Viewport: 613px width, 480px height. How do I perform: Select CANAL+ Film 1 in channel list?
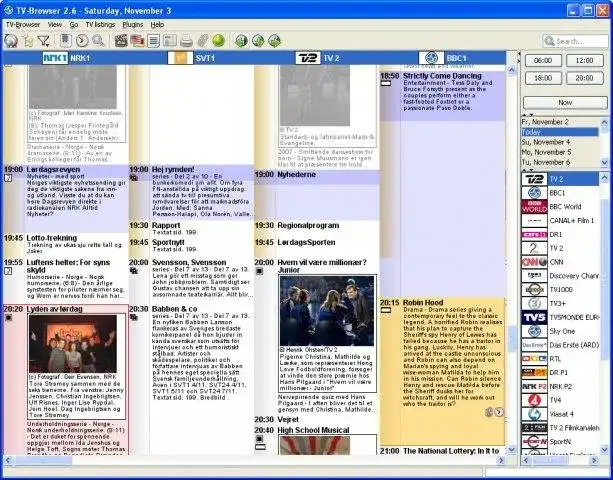[x=560, y=220]
